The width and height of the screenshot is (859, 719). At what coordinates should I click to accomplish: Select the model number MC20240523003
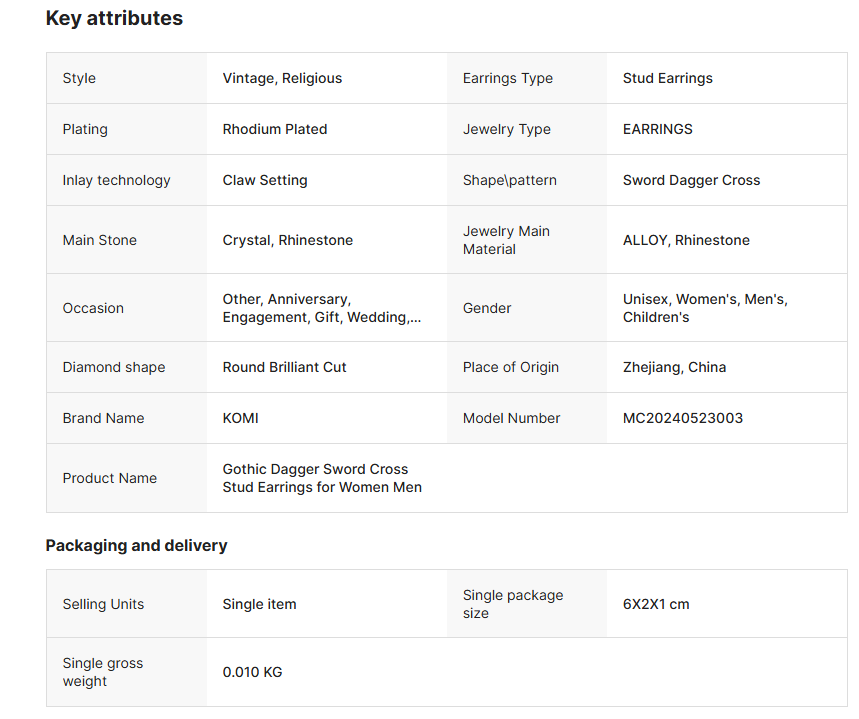pyautogui.click(x=682, y=418)
